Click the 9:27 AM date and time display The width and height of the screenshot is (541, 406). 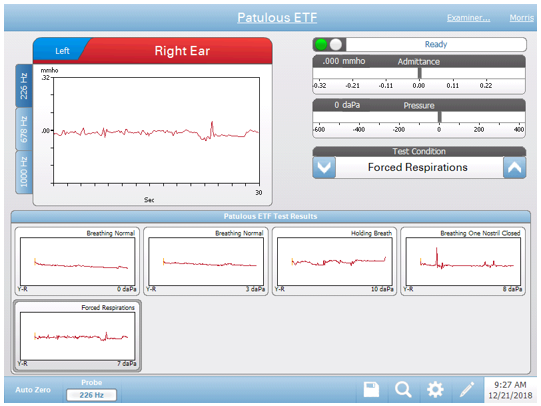[510, 390]
